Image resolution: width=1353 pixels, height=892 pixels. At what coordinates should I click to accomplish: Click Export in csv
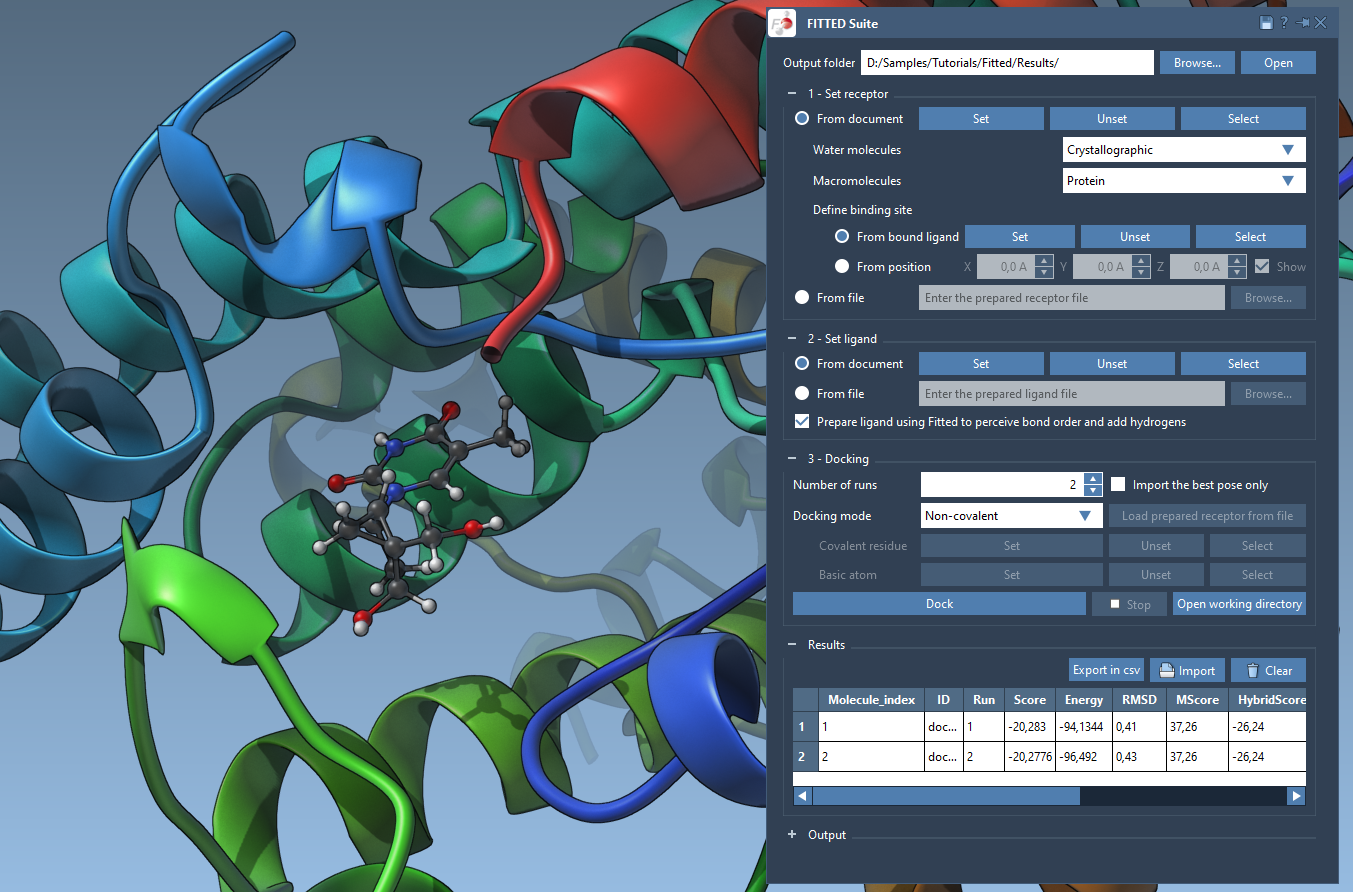(x=1106, y=670)
